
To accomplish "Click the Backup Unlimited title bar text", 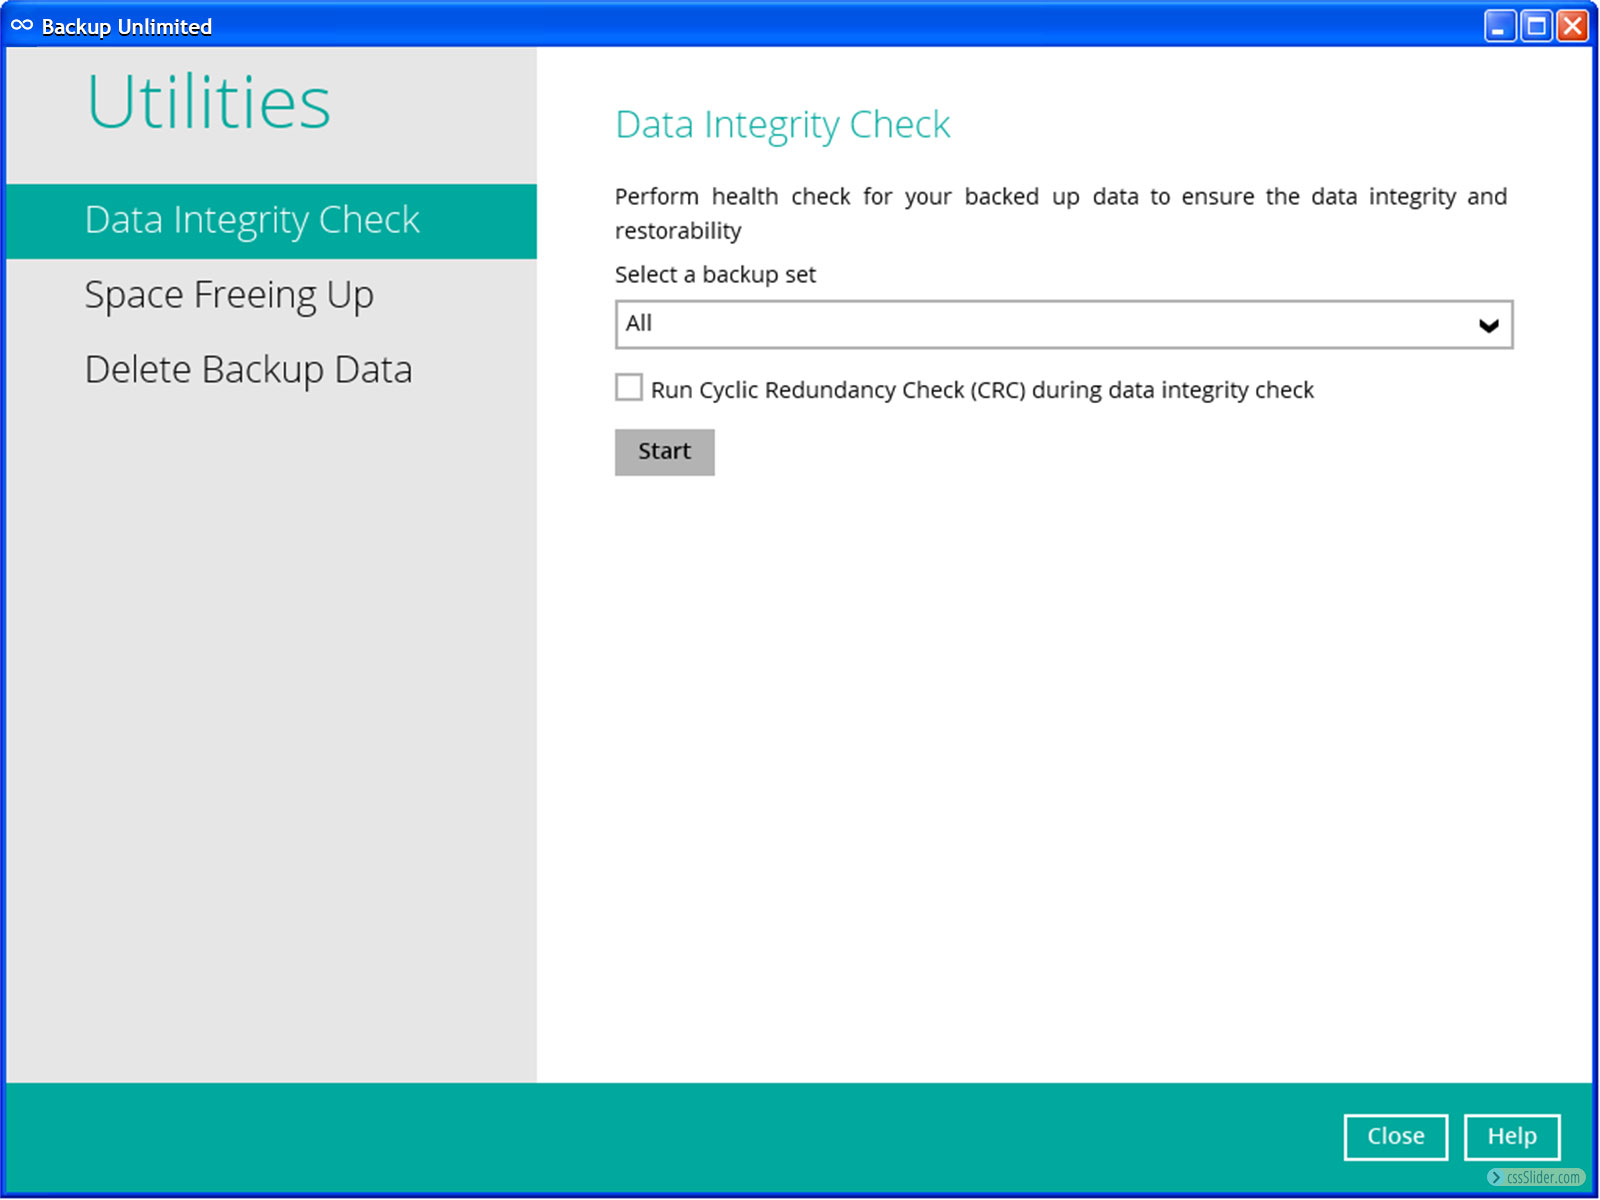I will [x=127, y=27].
